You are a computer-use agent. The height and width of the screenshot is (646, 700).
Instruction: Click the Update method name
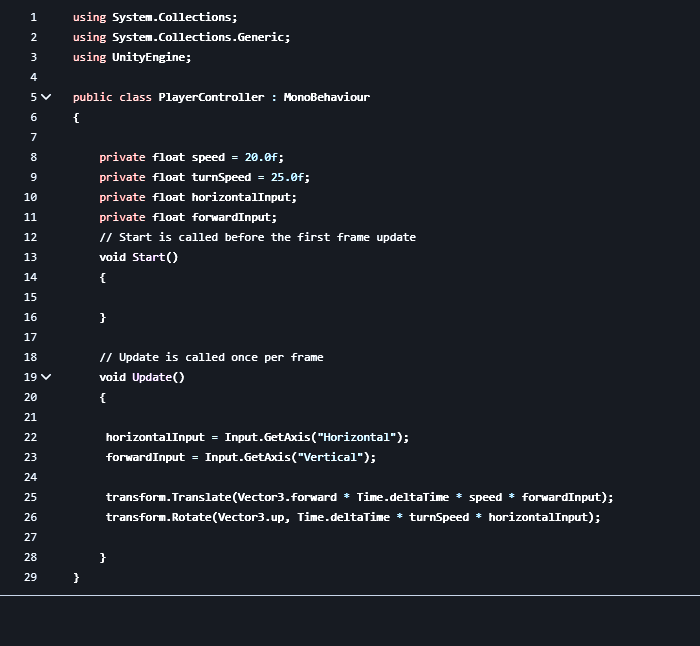(x=152, y=377)
